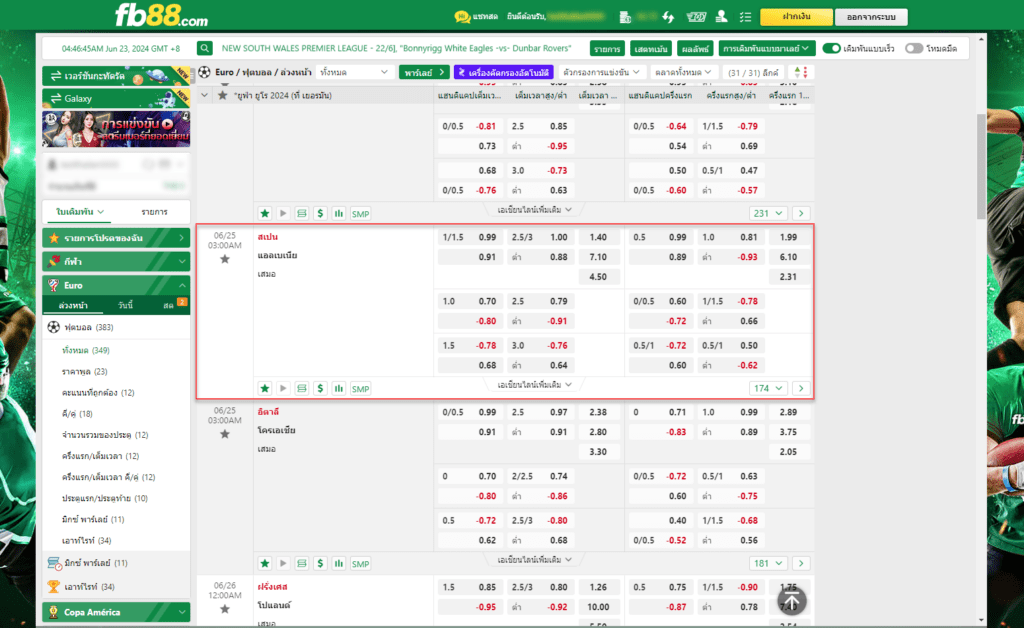The height and width of the screenshot is (628, 1024).
Task: Click the เสตทเม้น statement button
Action: pos(650,49)
